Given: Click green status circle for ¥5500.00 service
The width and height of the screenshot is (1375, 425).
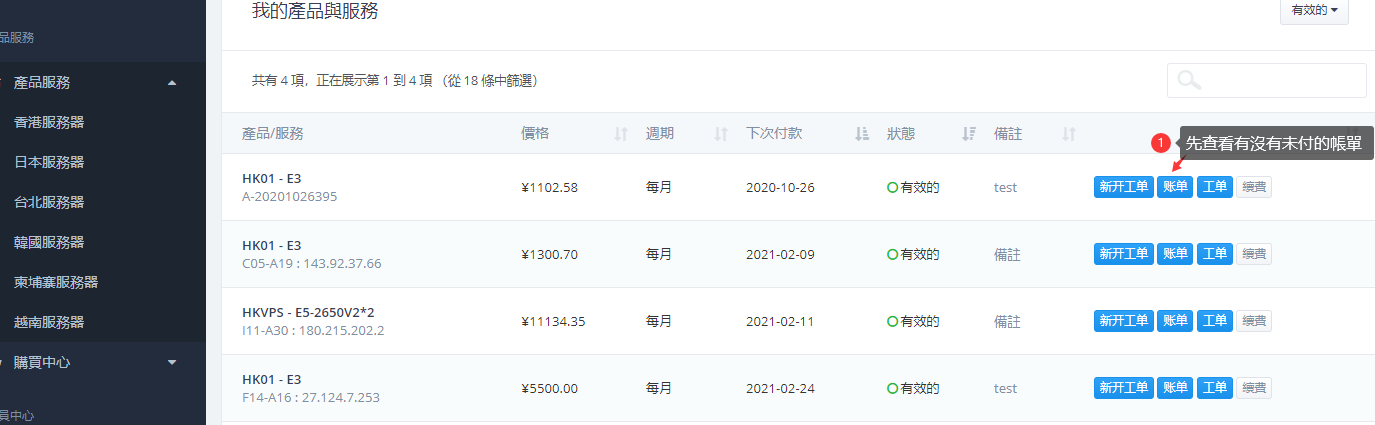Looking at the screenshot, I should pyautogui.click(x=892, y=388).
